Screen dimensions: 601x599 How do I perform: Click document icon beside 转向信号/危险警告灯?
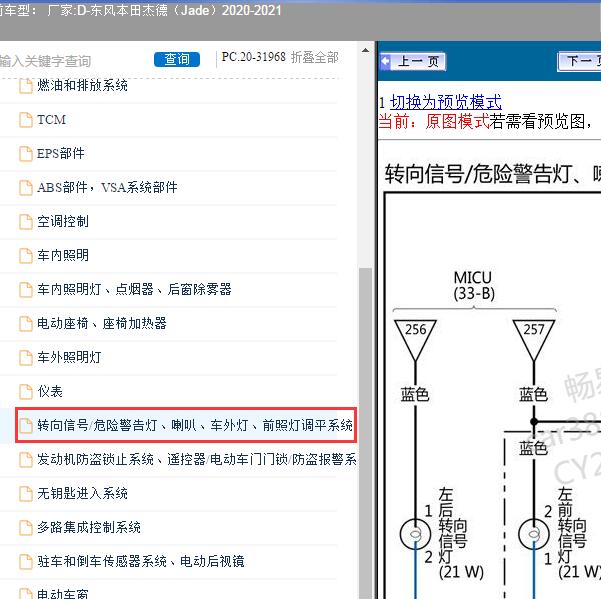tap(26, 425)
